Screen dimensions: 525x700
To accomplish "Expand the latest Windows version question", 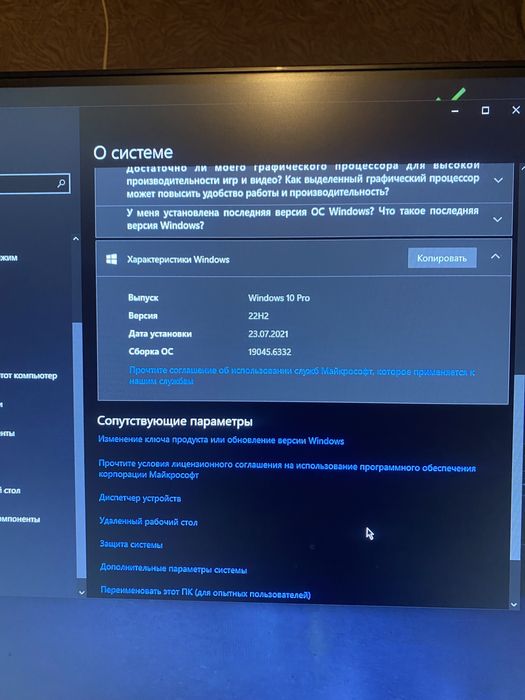I will [497, 220].
